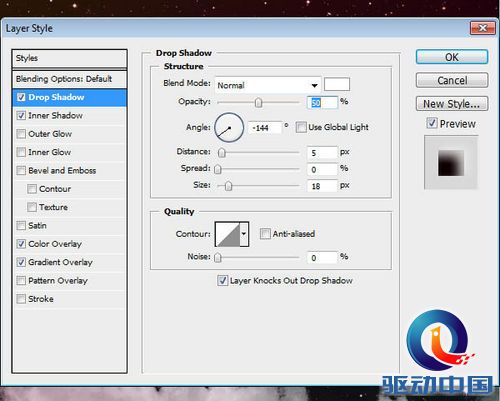The image size is (500, 401).
Task: Click the Cancel button
Action: (x=452, y=80)
